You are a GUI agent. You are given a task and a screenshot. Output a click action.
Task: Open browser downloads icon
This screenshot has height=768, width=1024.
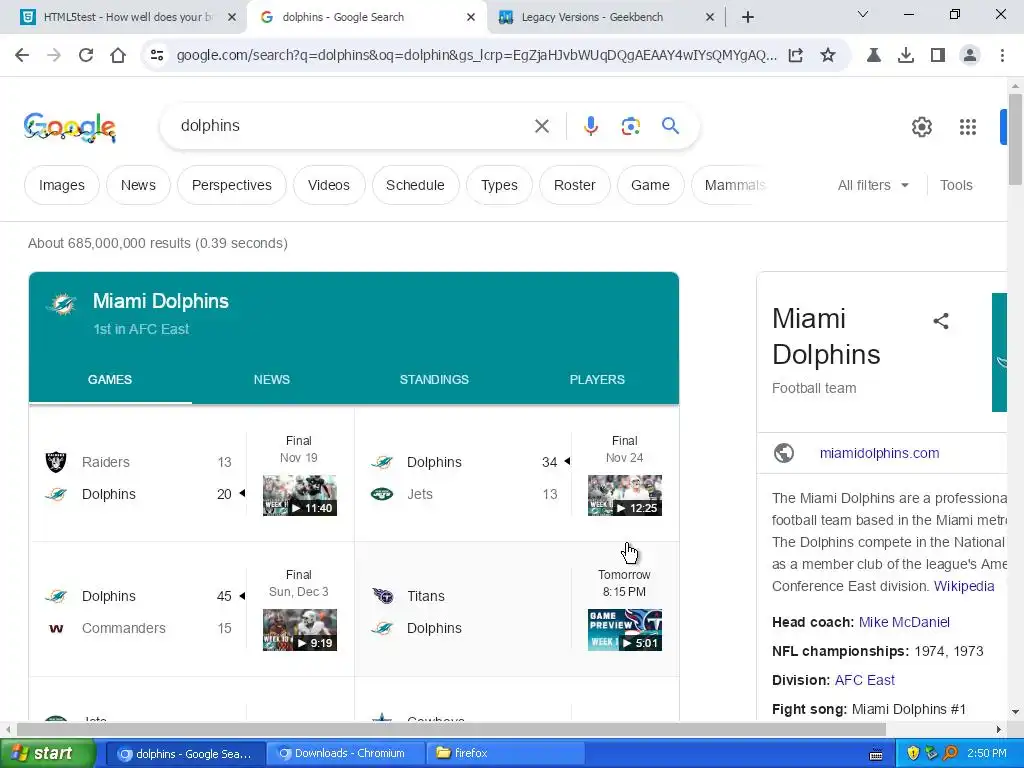click(906, 56)
